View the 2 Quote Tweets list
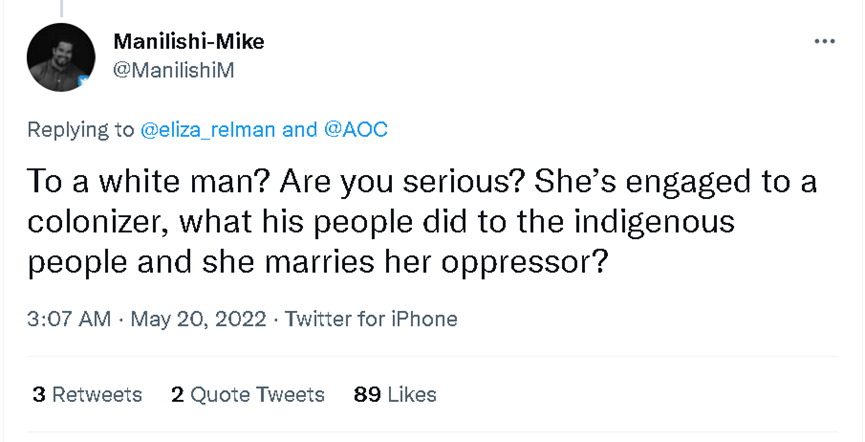The image size is (865, 442). click(247, 394)
